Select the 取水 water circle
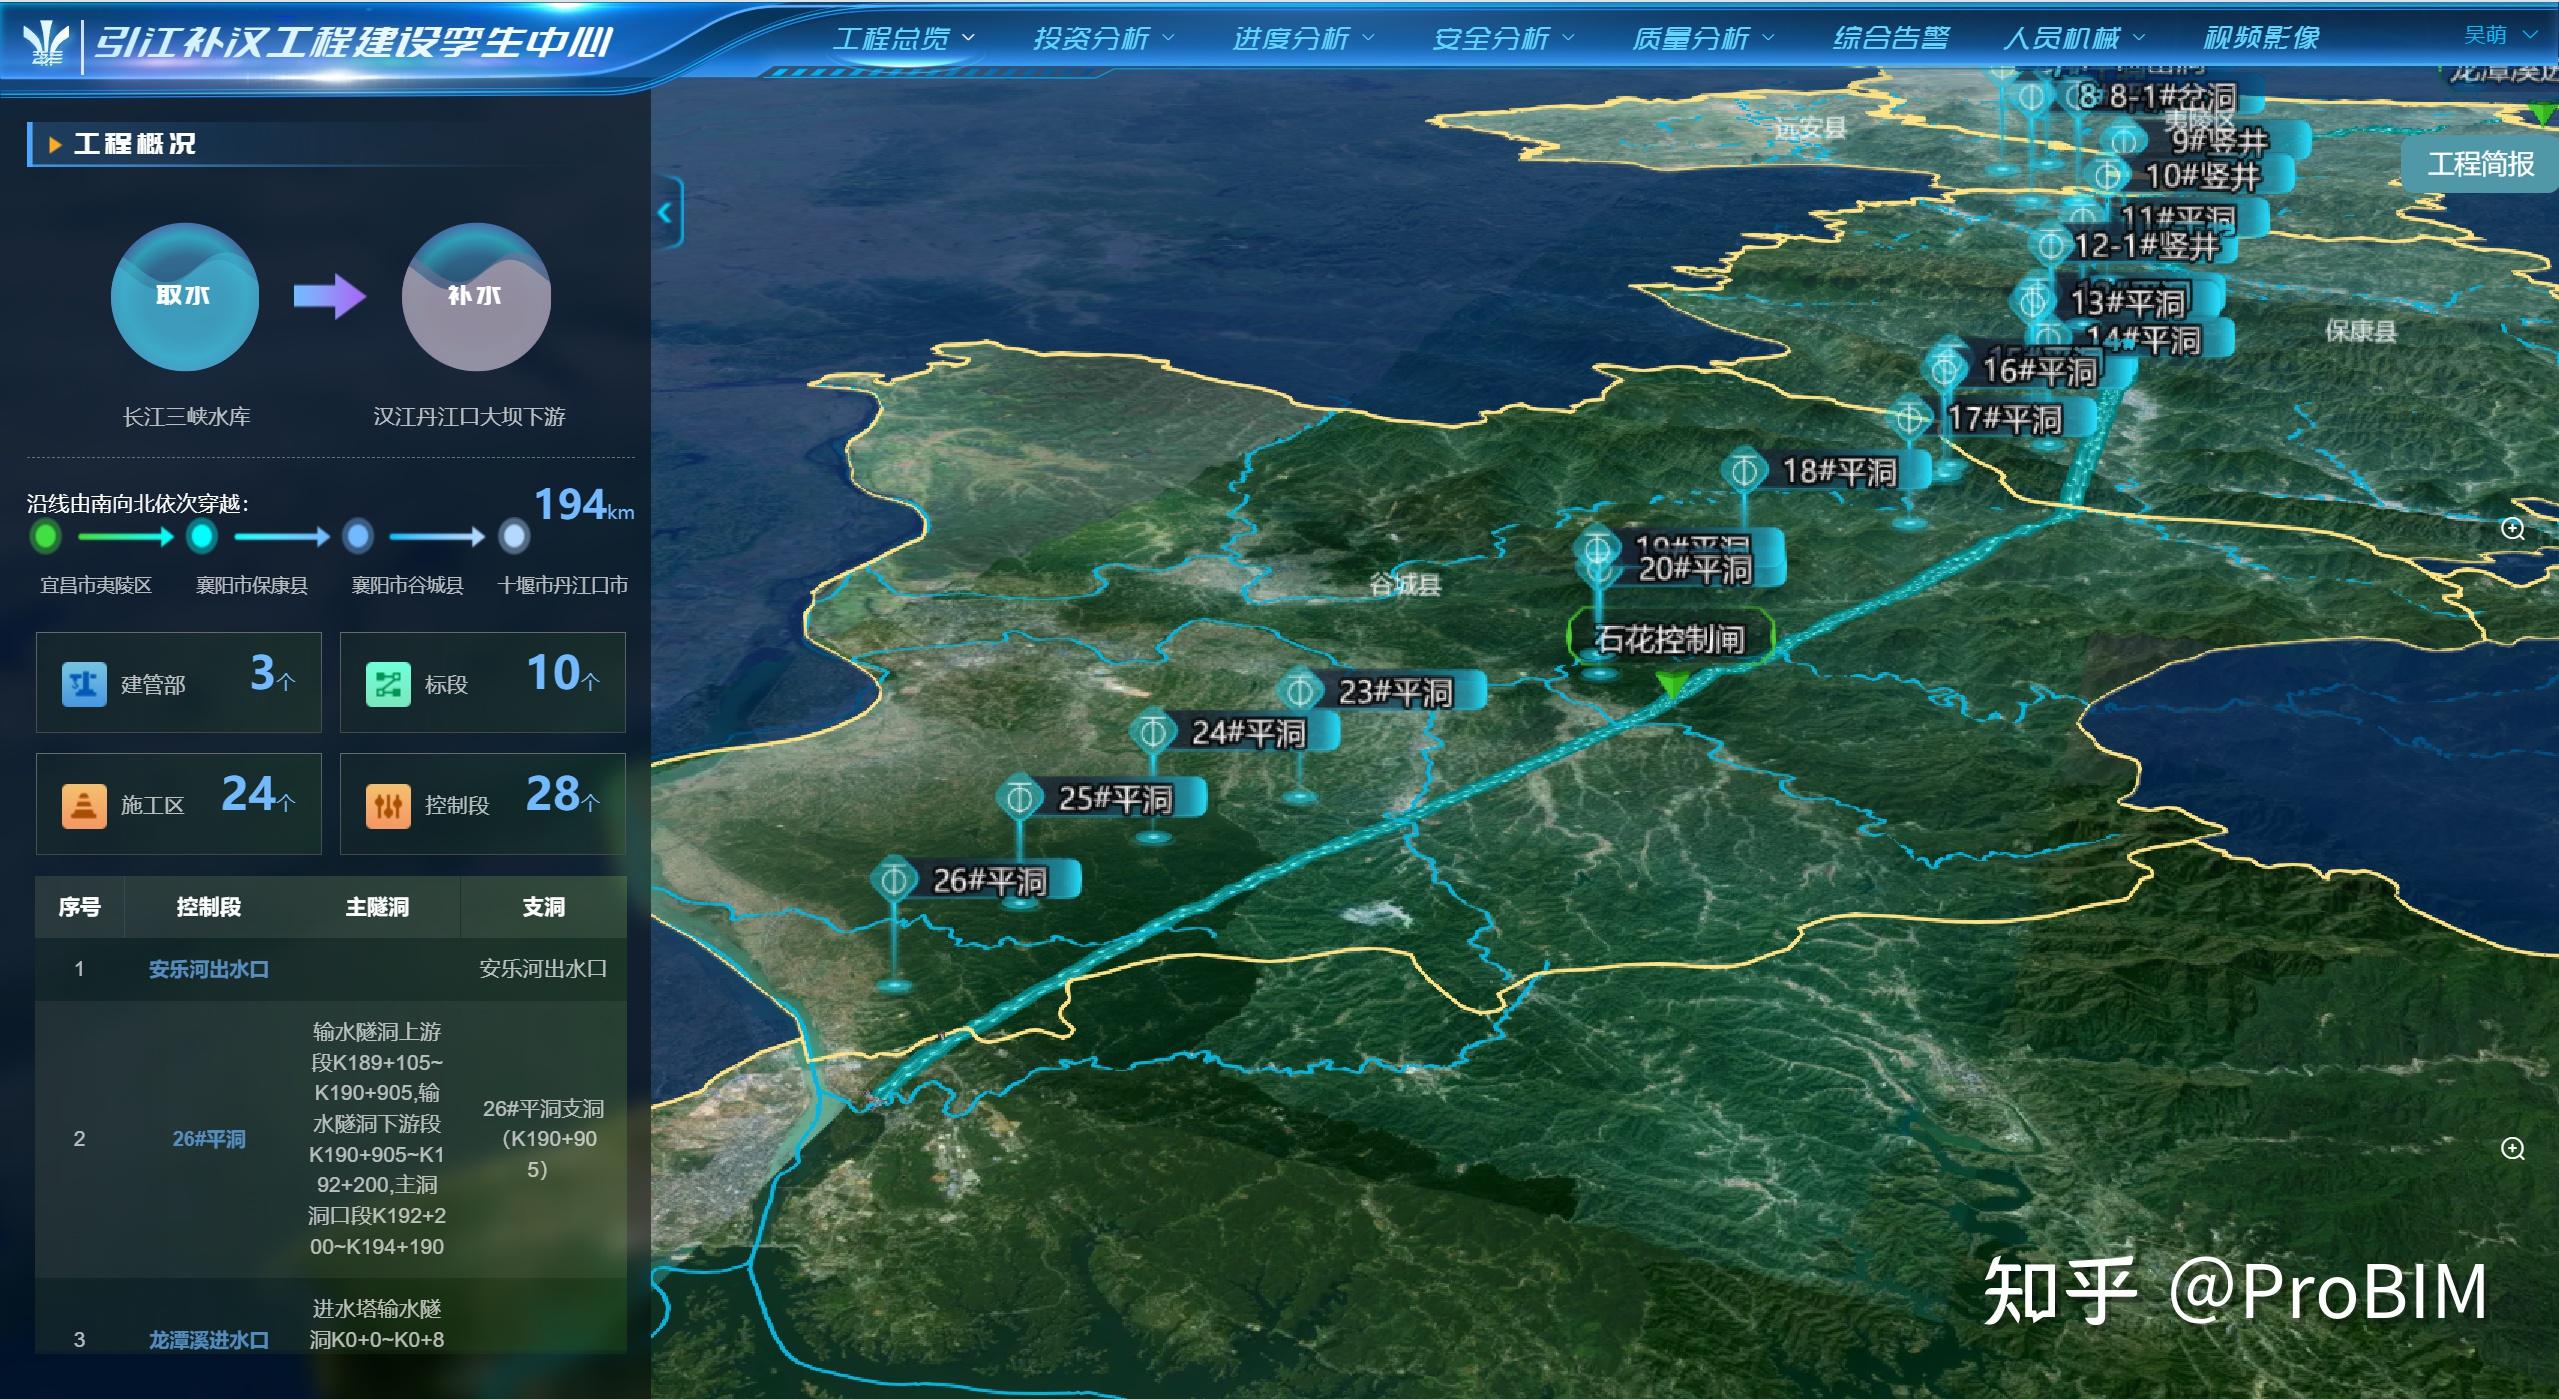 [x=184, y=296]
